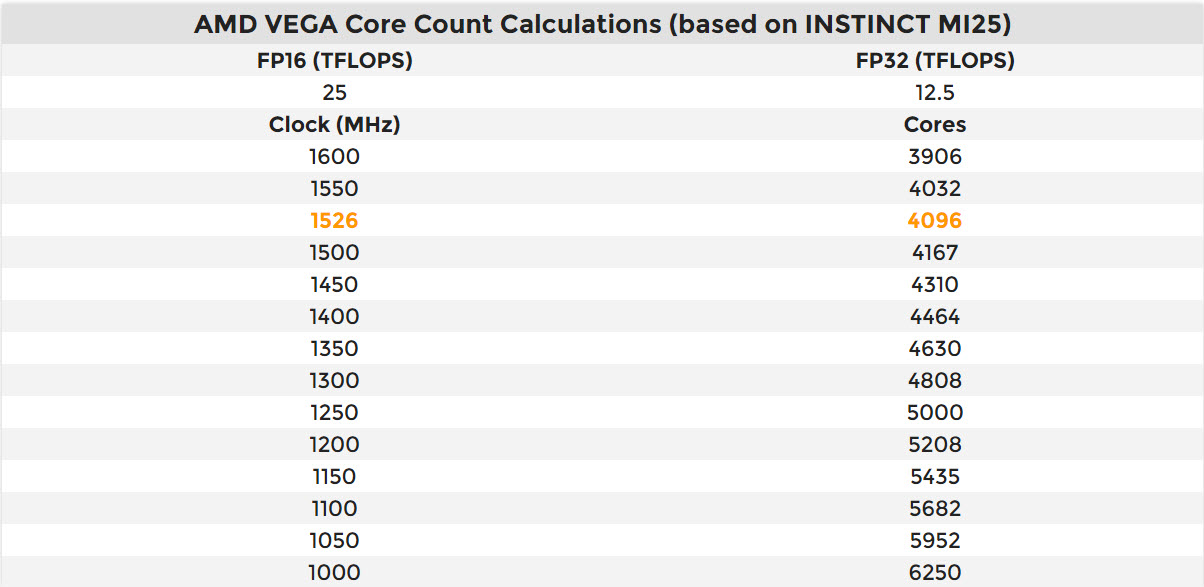Click the 1100 clock cell
Viewport: 1204px width, 587px height.
[x=334, y=509]
